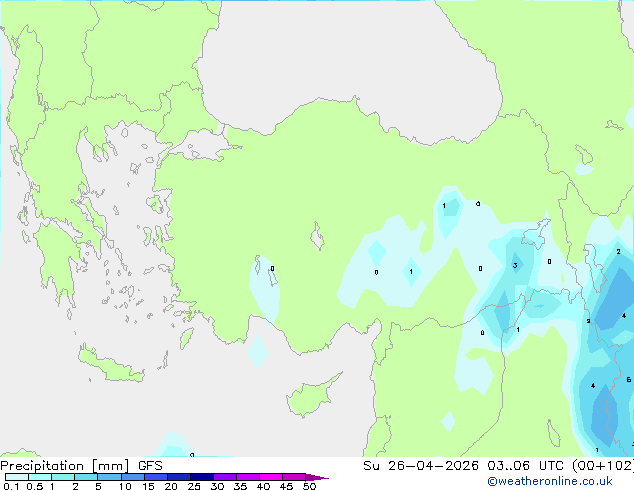Click the 'GFS' model label

tap(150, 466)
